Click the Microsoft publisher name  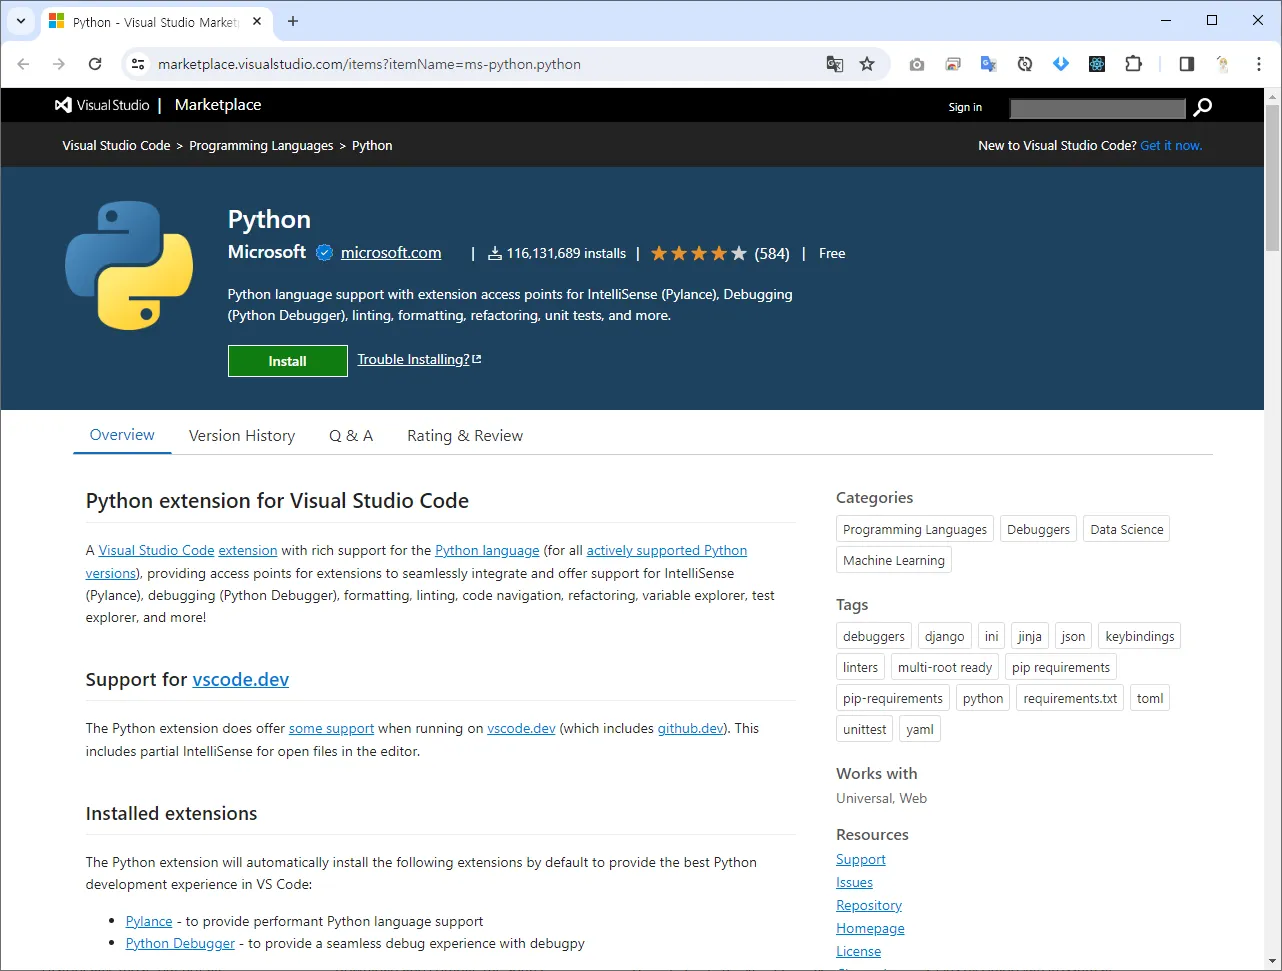[x=267, y=252]
